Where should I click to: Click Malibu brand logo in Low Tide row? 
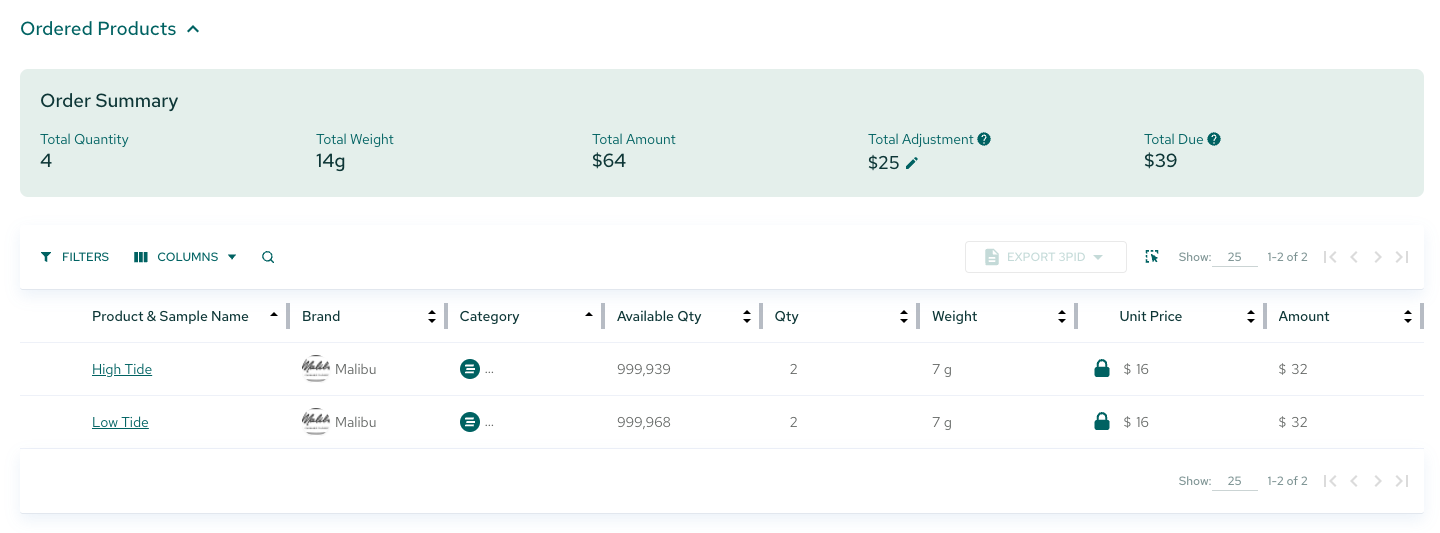(x=315, y=422)
